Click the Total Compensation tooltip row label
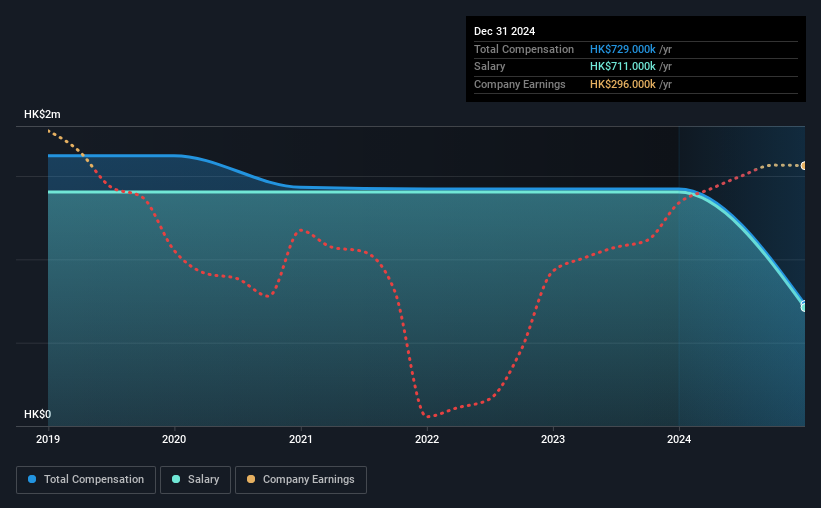The width and height of the screenshot is (821, 508). coord(524,49)
